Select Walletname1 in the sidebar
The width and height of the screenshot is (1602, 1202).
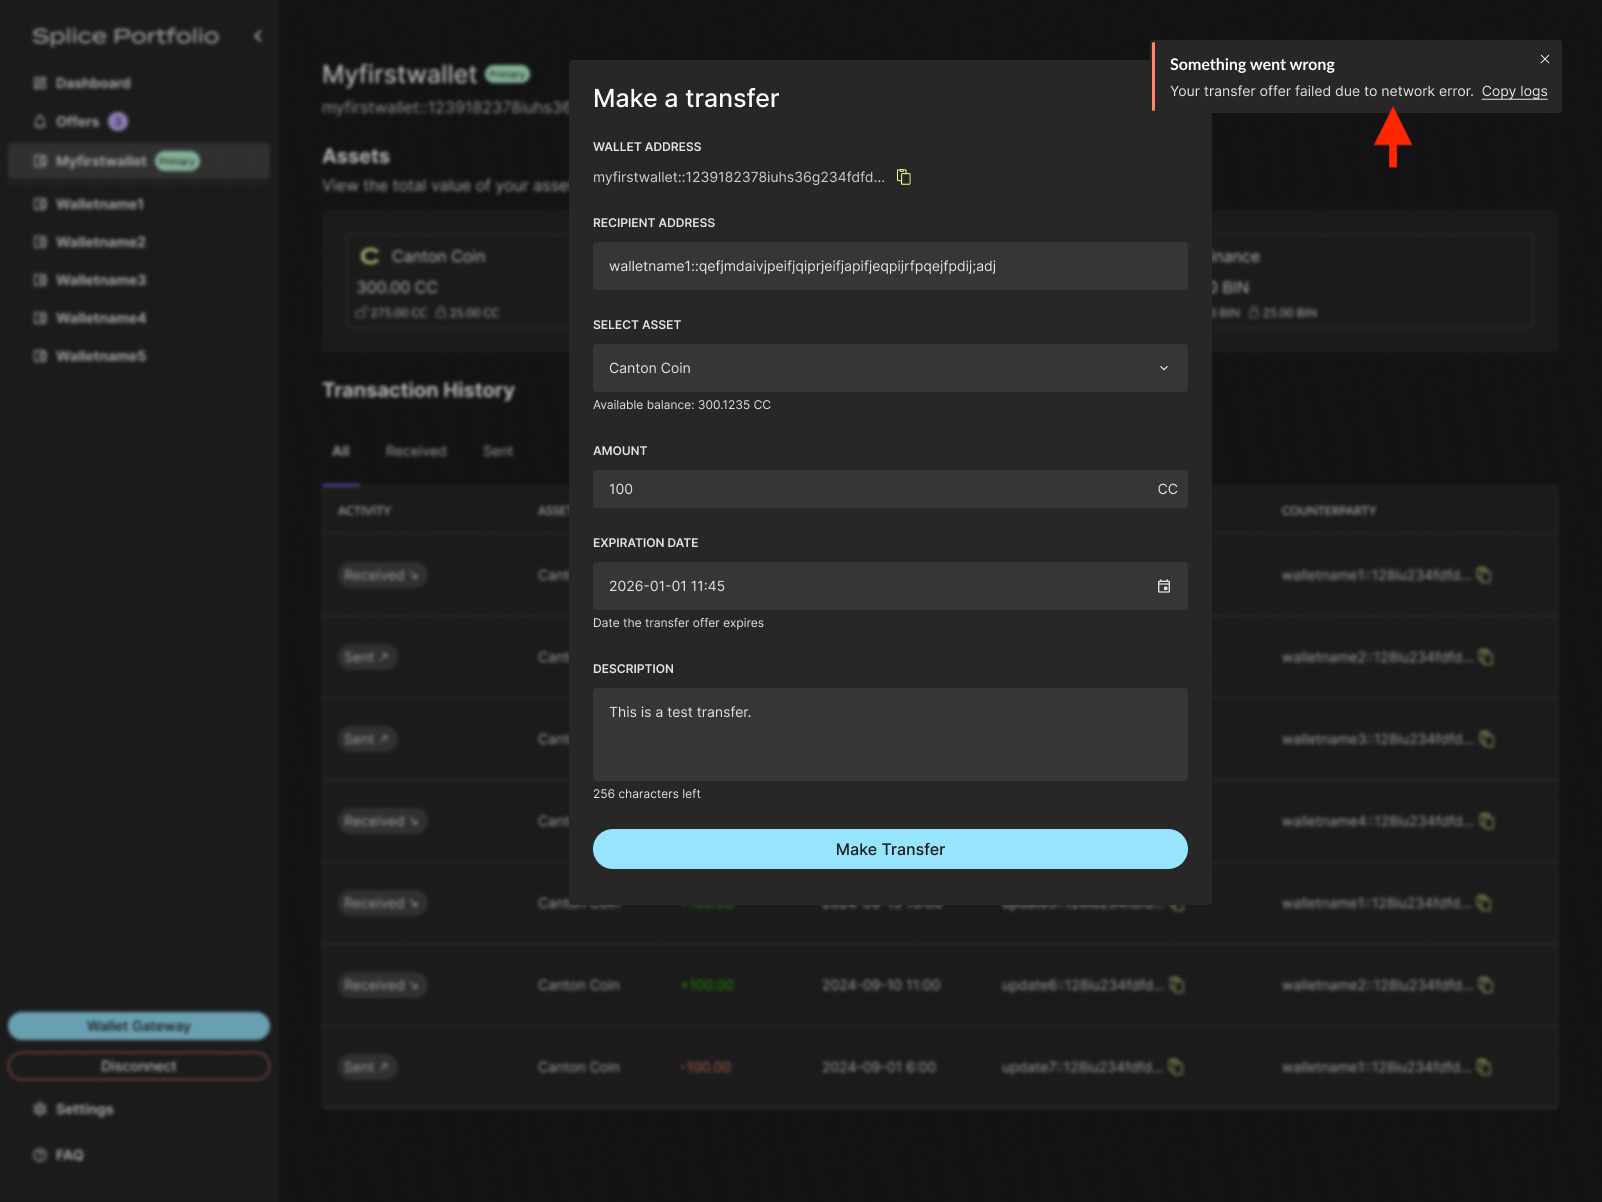point(139,204)
